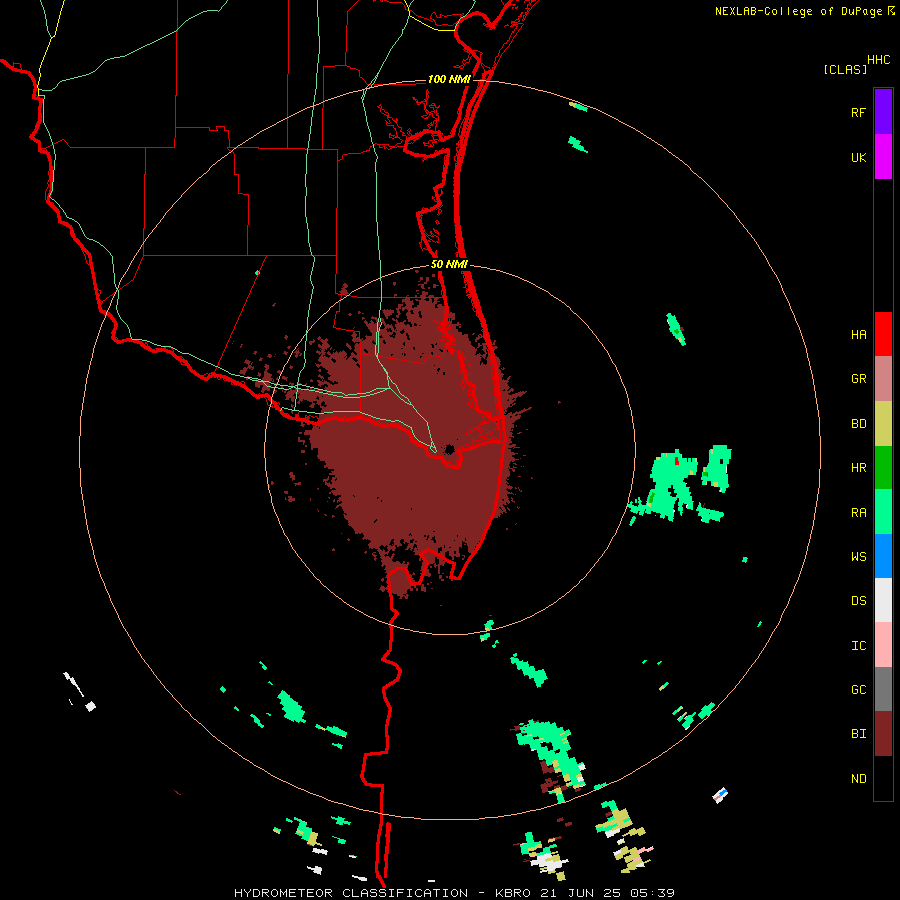Click the black radar site dot
This screenshot has height=900, width=900.
449,449
